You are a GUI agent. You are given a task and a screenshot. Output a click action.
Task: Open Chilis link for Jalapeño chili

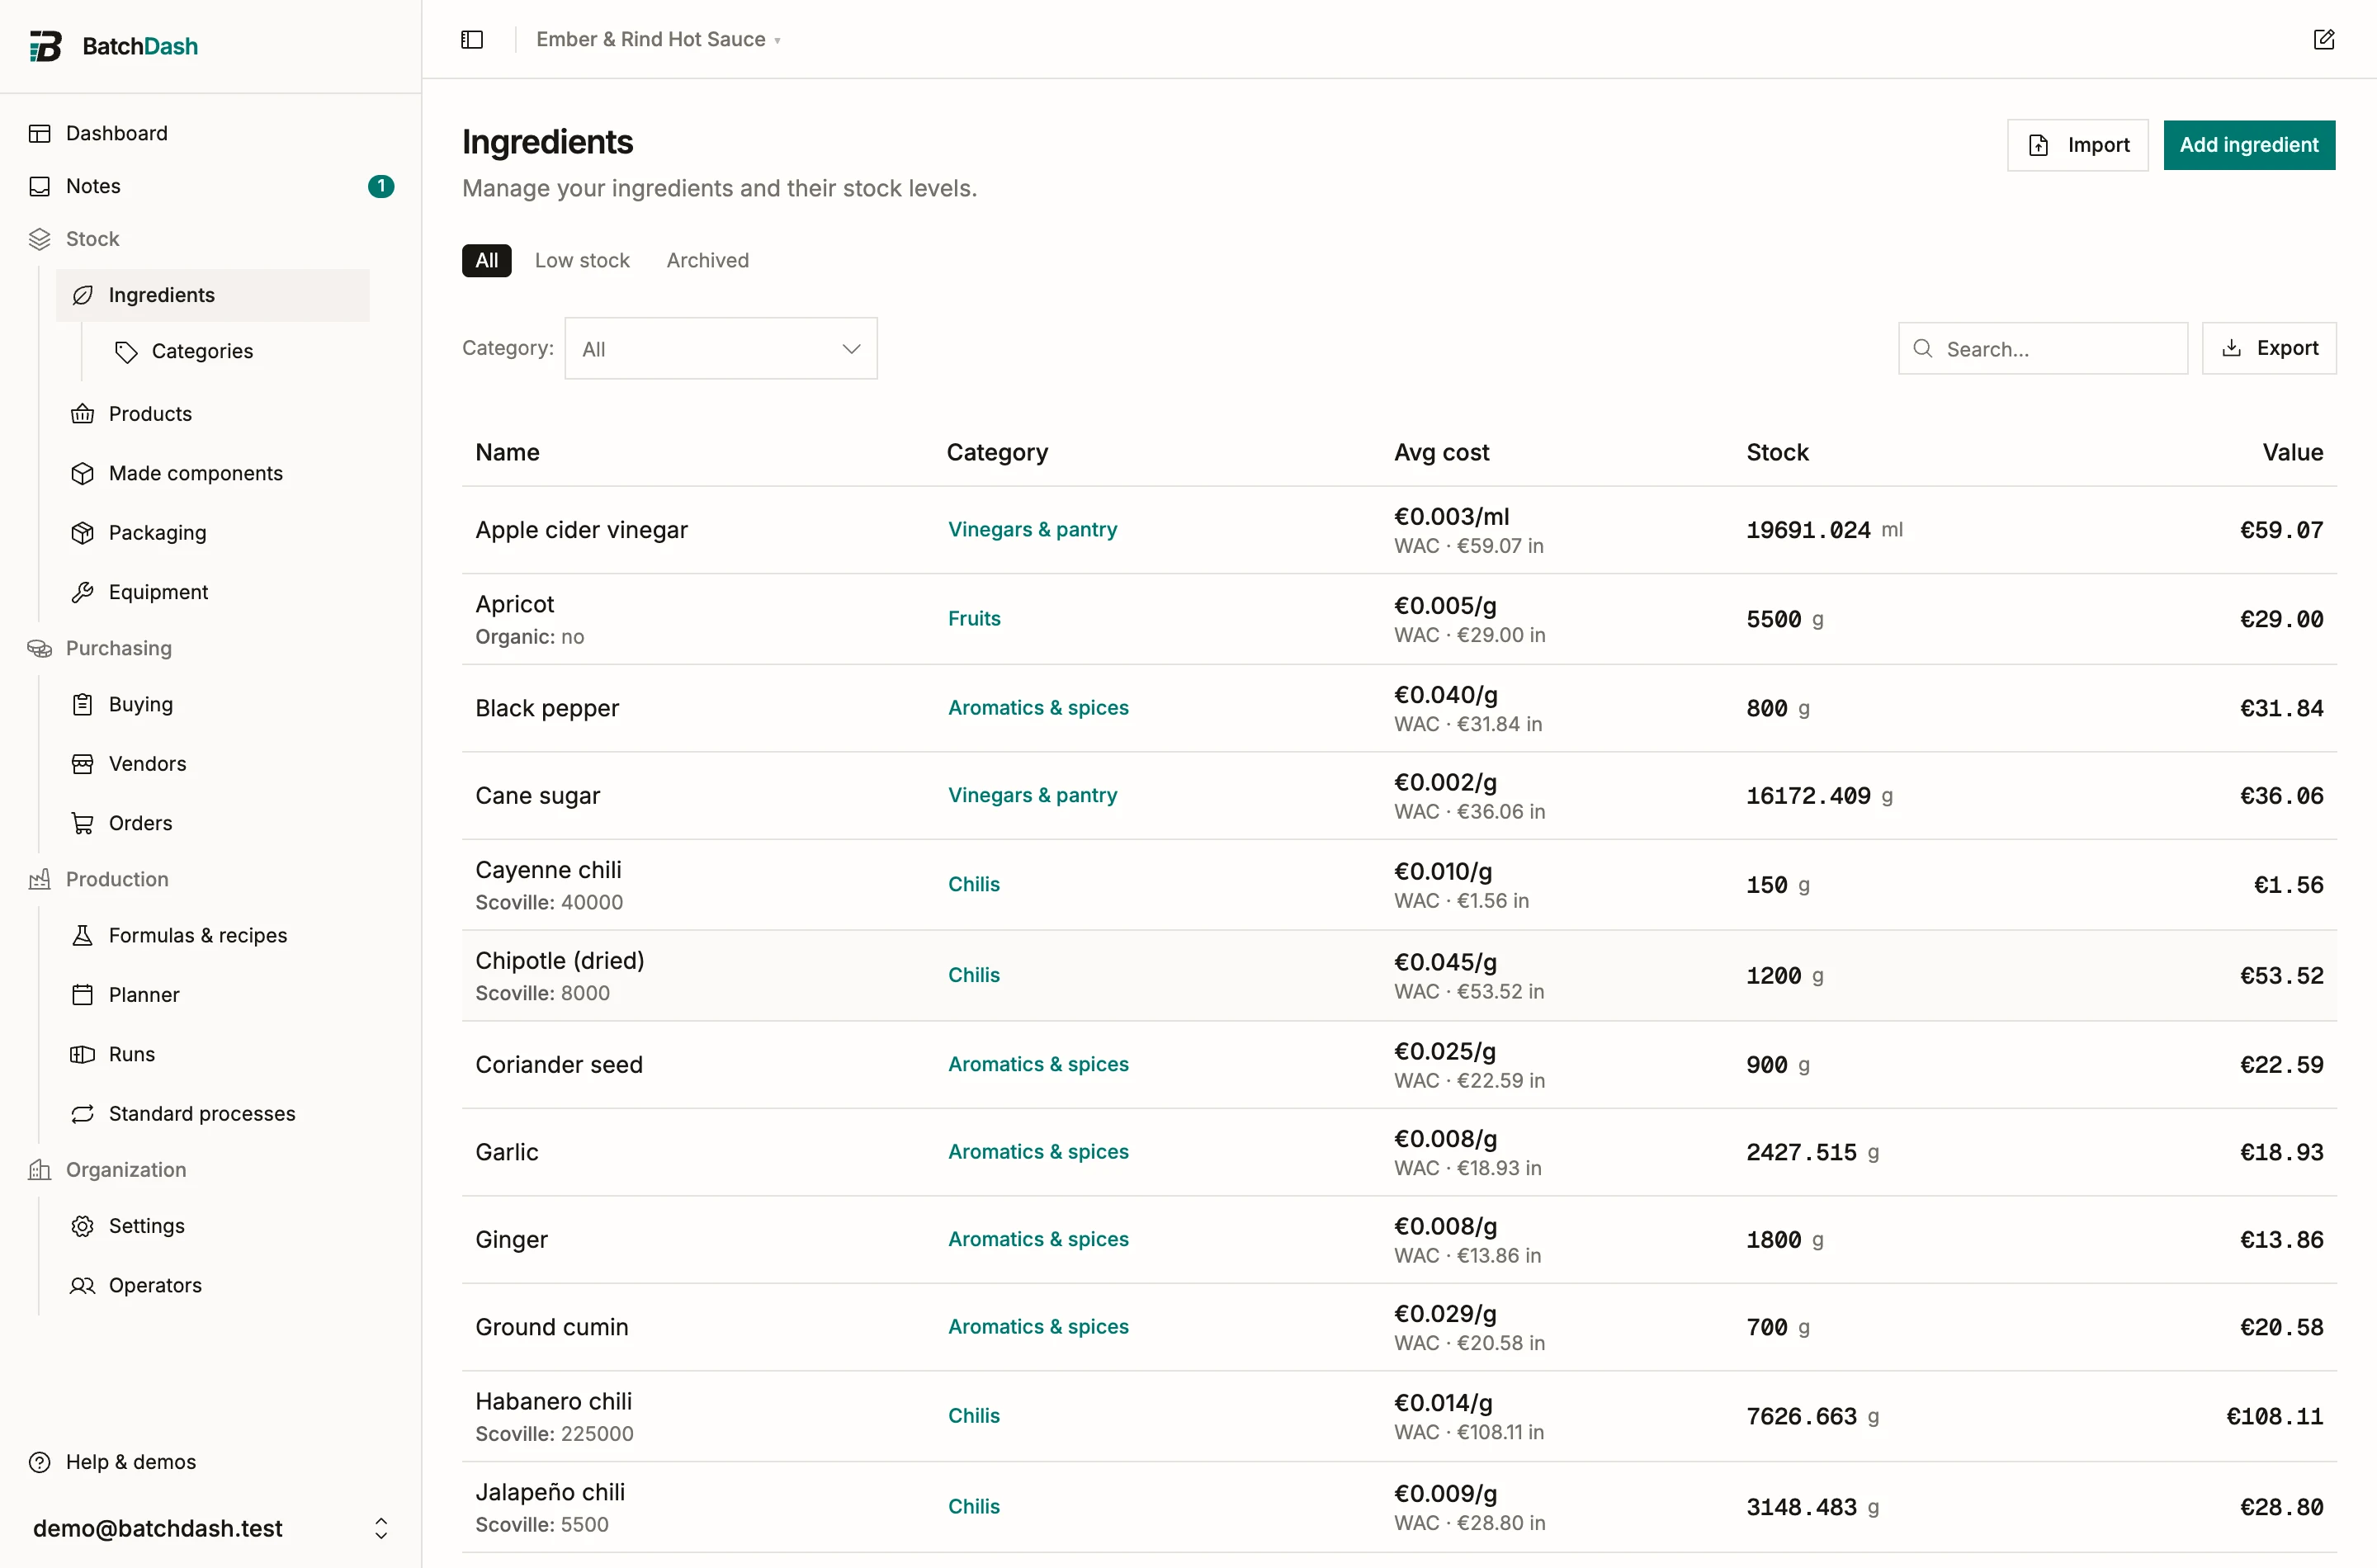[973, 1506]
